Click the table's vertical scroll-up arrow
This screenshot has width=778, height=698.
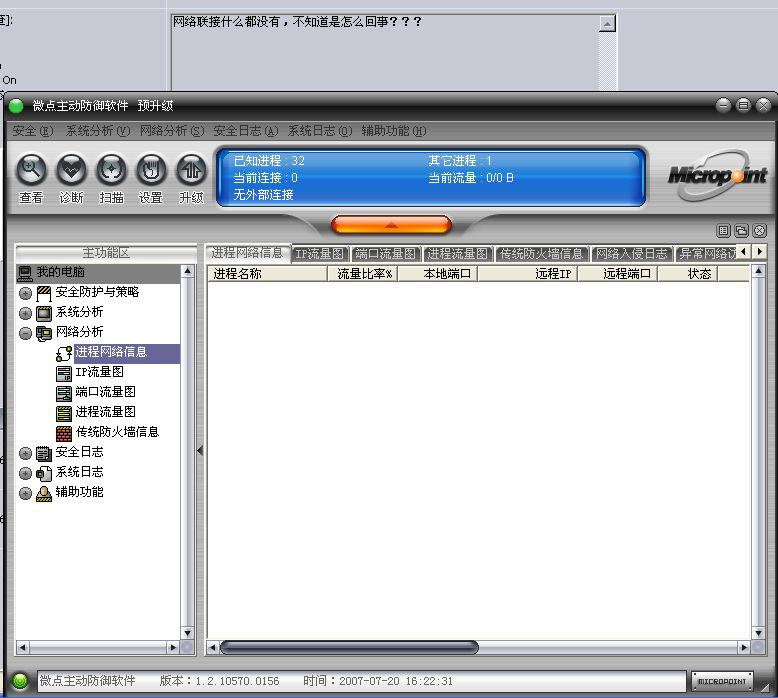(x=758, y=271)
